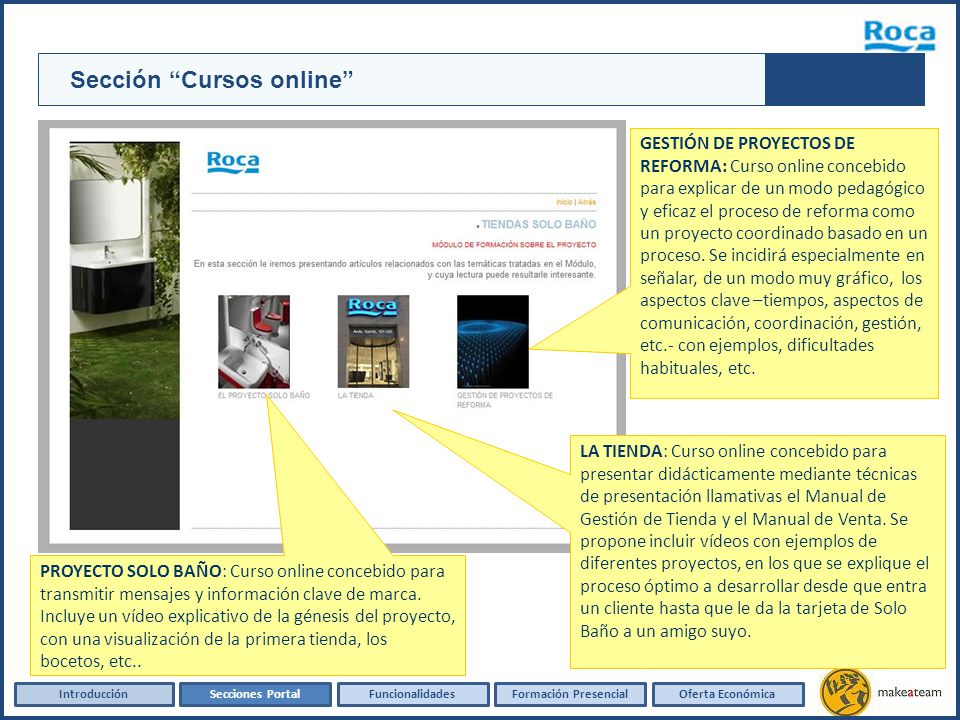The height and width of the screenshot is (720, 960).
Task: Open the La Tienda storefront thumbnail
Action: coord(373,342)
